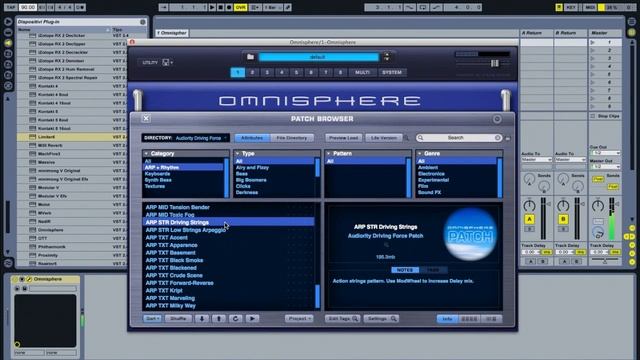
Task: Step to previous patch with up arrow
Action: [x=219, y=318]
